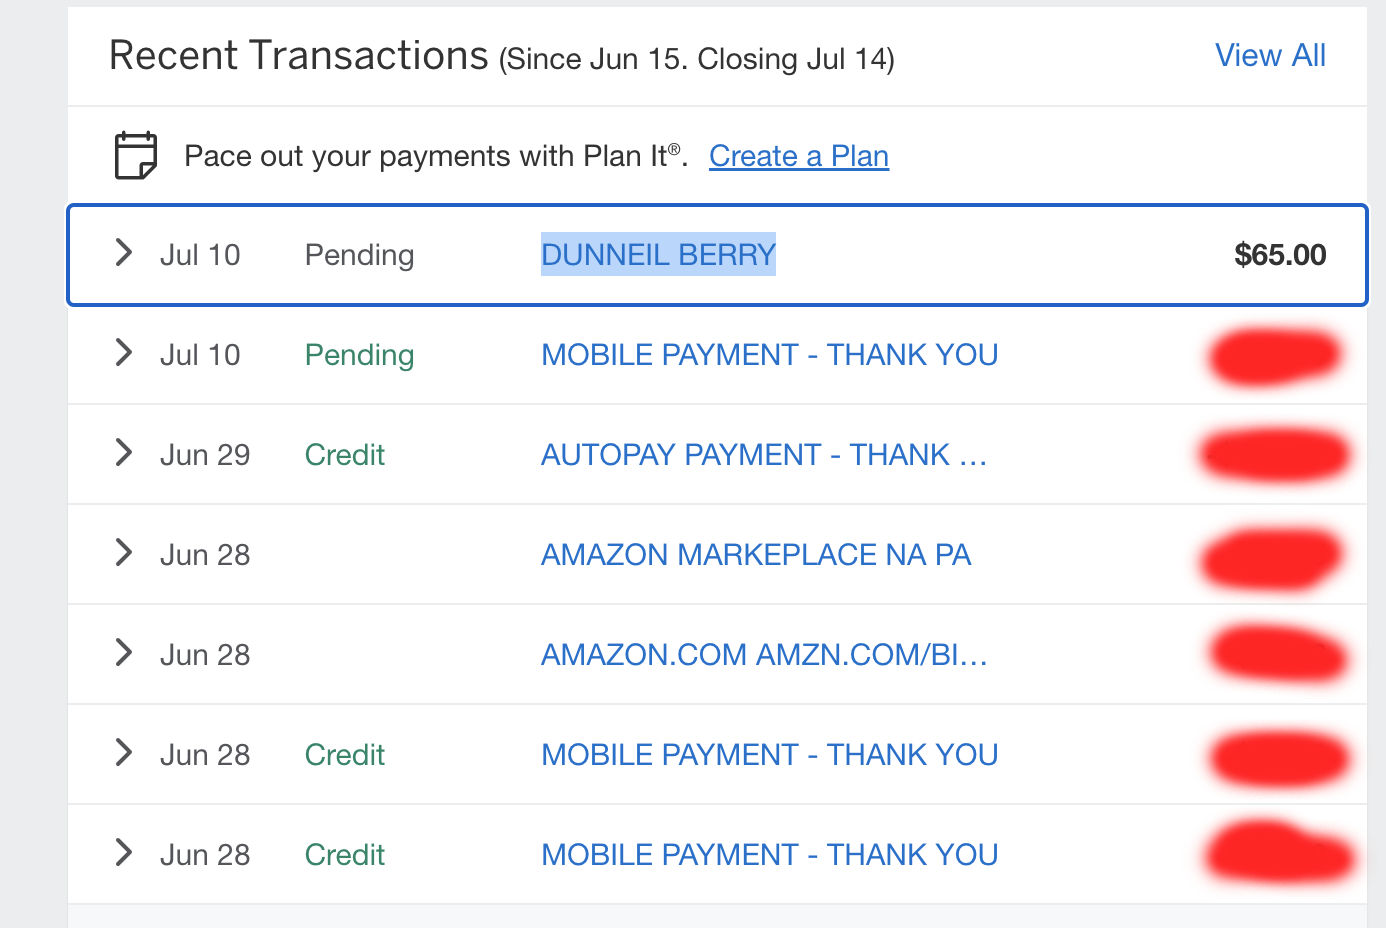
Task: Click the Pace out your payments text
Action: 436,156
